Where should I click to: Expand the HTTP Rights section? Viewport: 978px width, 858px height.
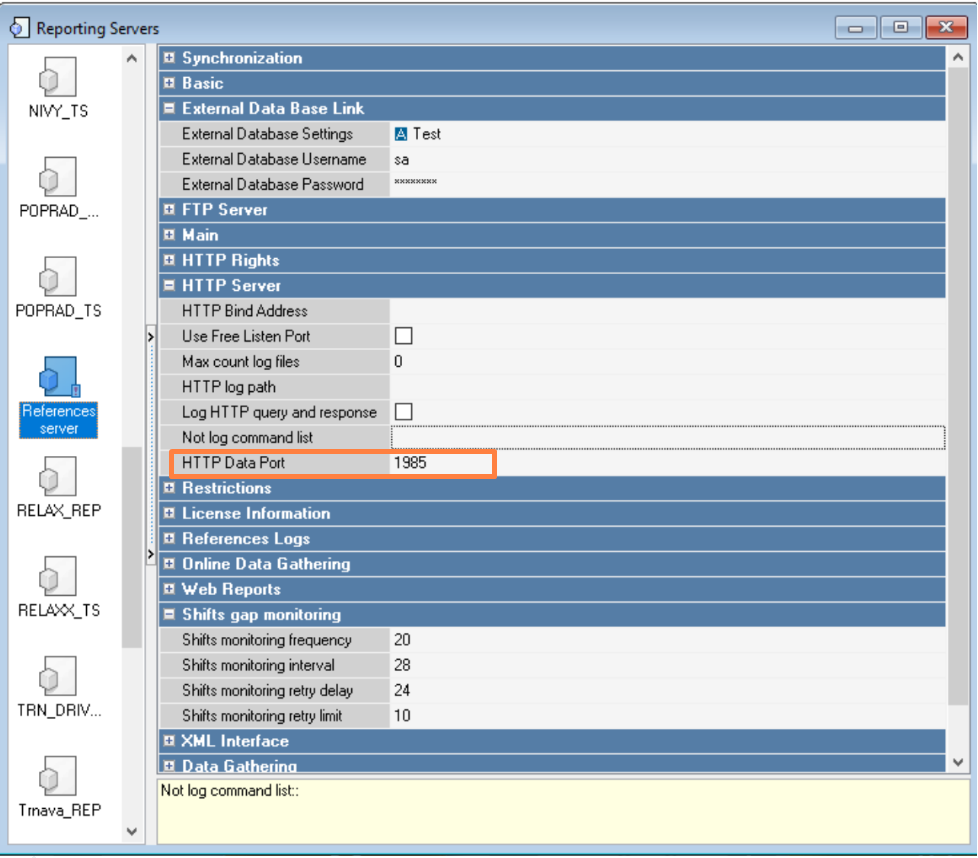pyautogui.click(x=169, y=260)
